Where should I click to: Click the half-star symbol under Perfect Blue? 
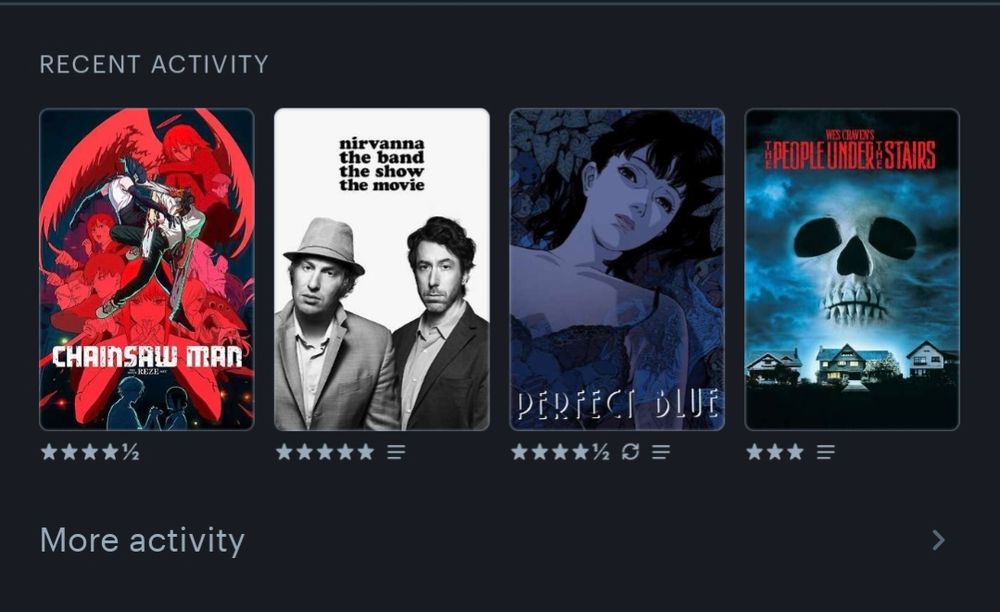pyautogui.click(x=601, y=452)
